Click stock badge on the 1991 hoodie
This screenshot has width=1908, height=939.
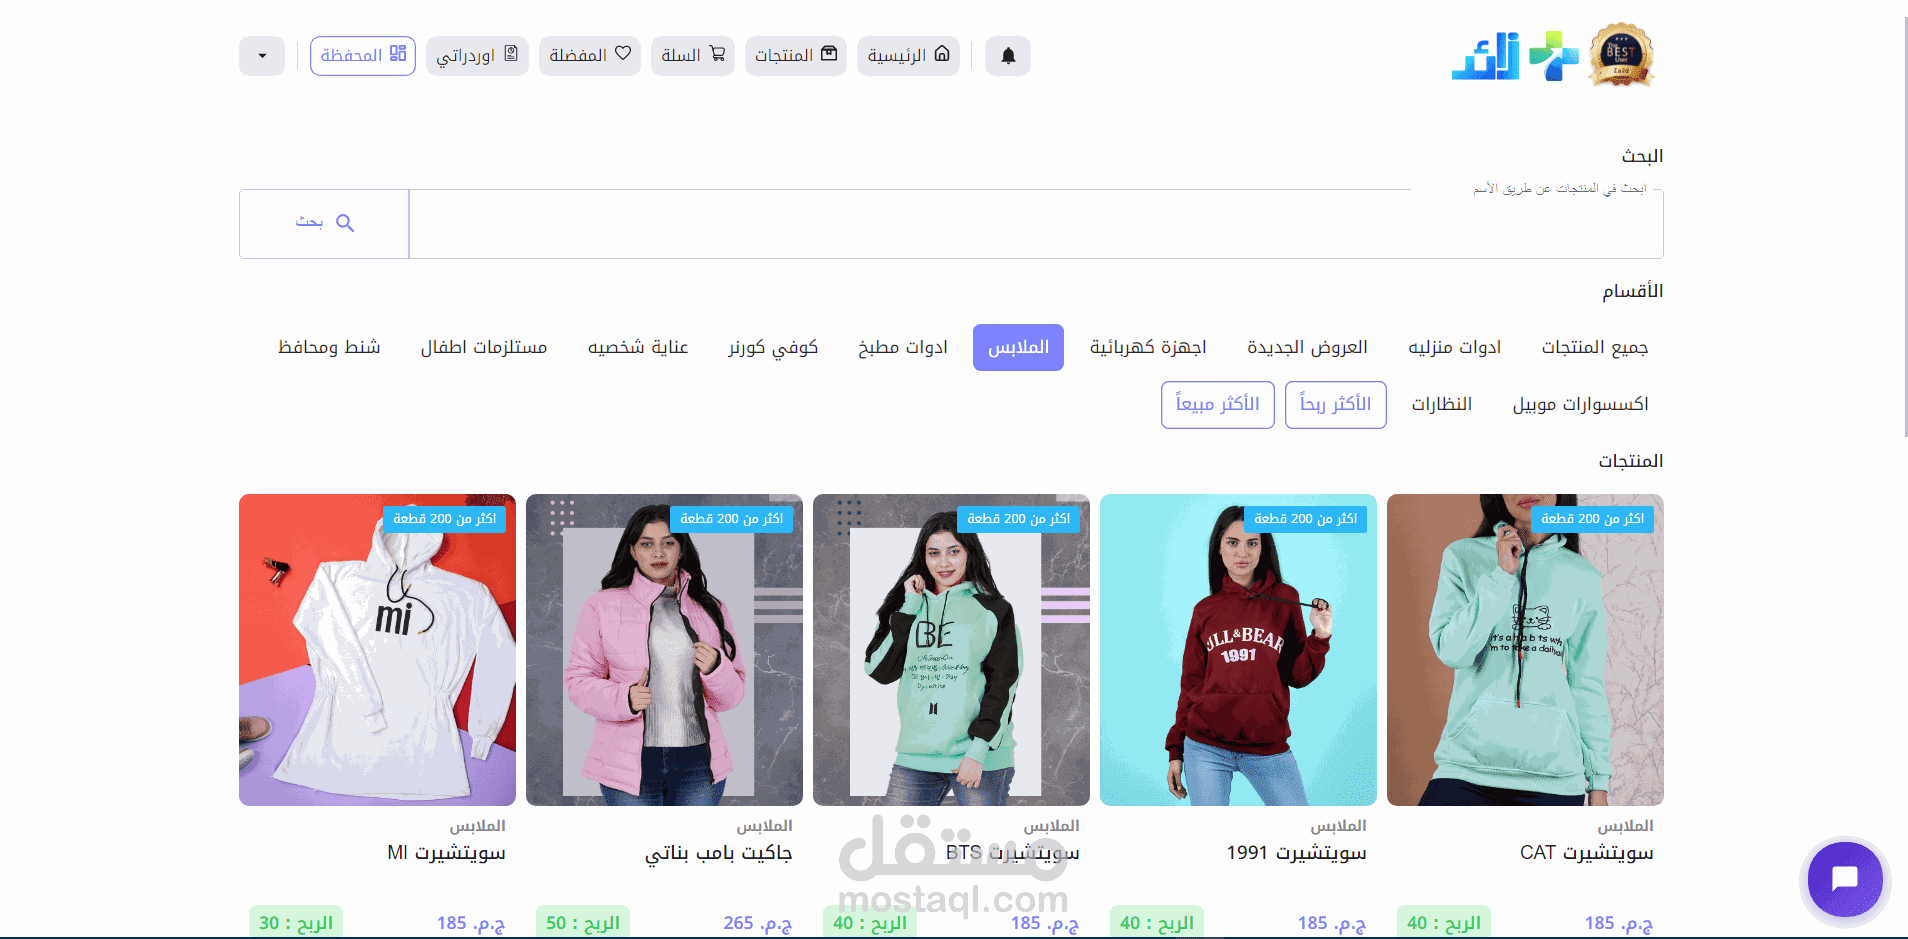tap(1306, 519)
